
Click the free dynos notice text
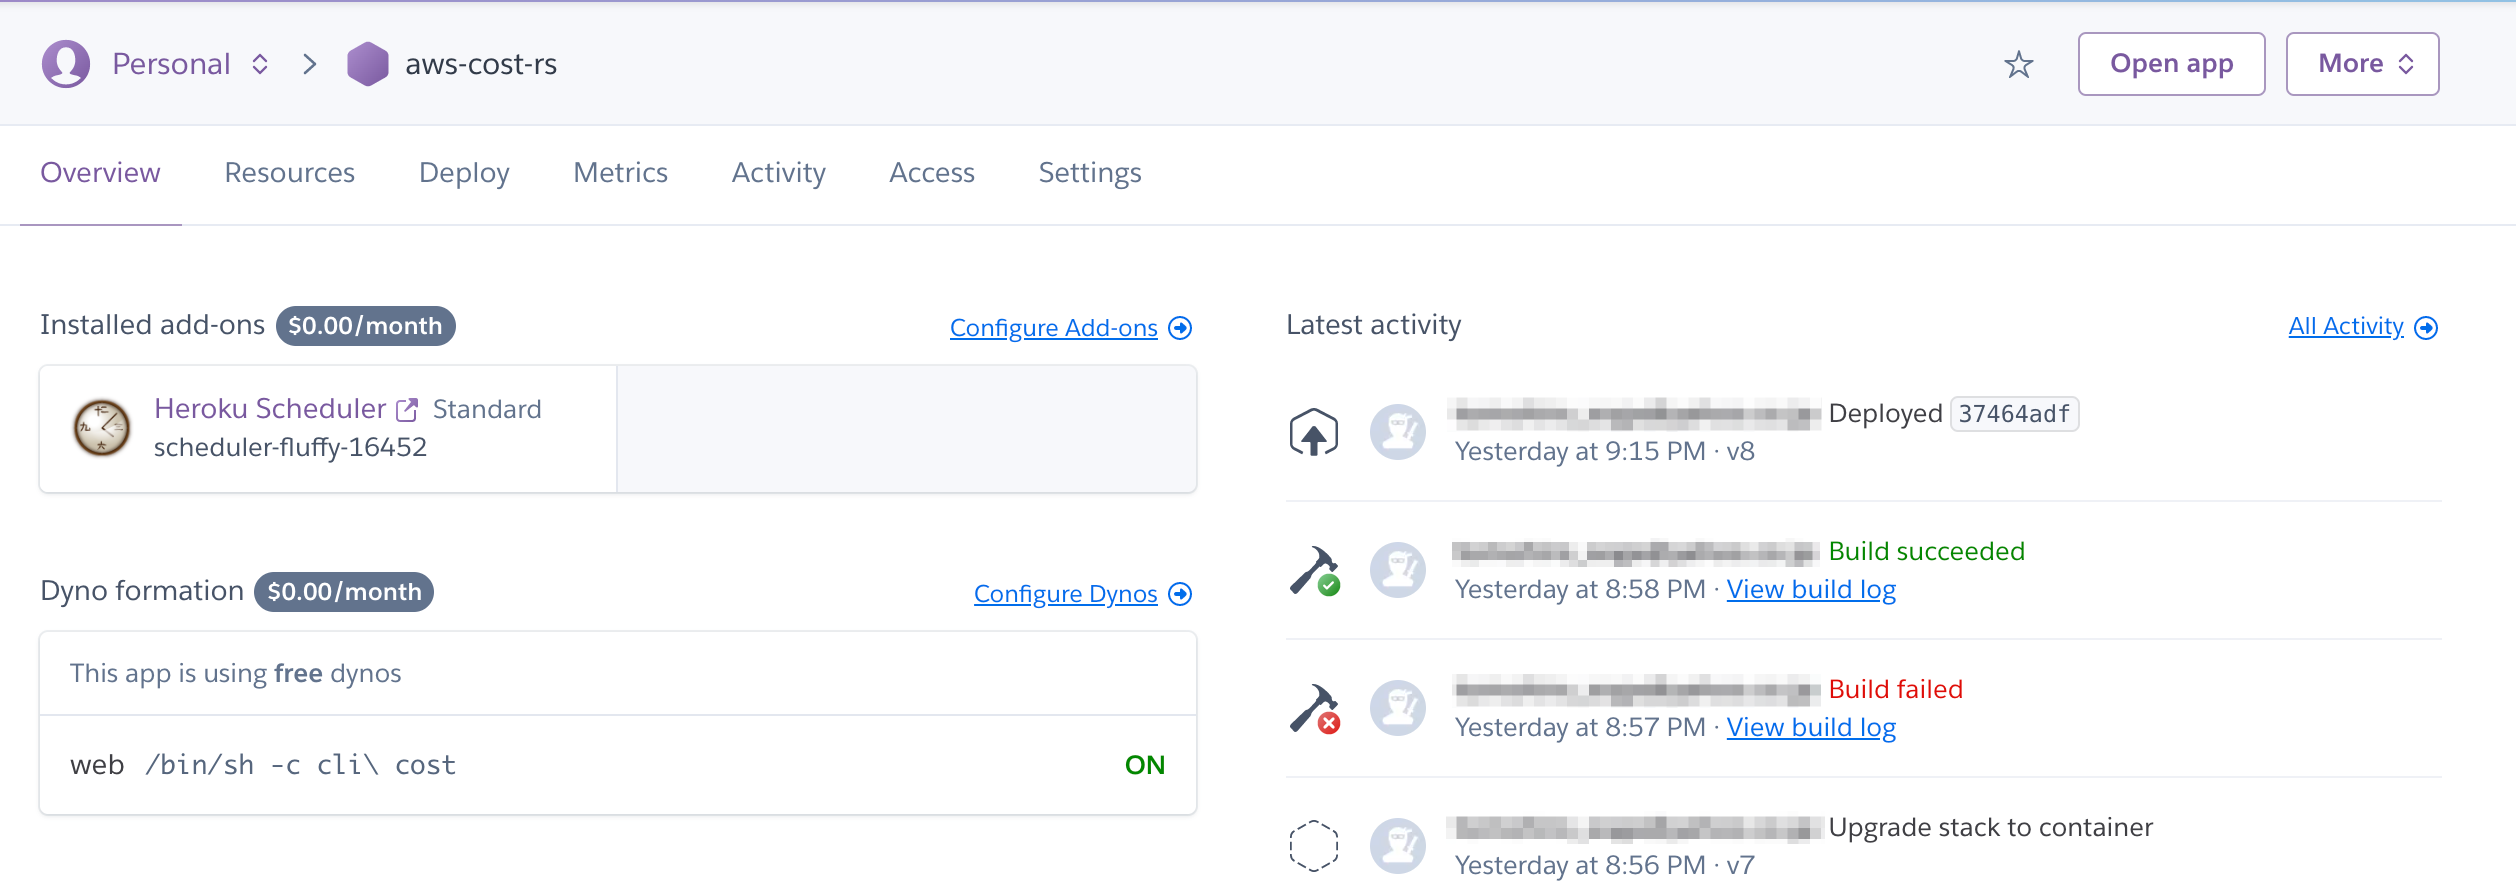[x=236, y=673]
